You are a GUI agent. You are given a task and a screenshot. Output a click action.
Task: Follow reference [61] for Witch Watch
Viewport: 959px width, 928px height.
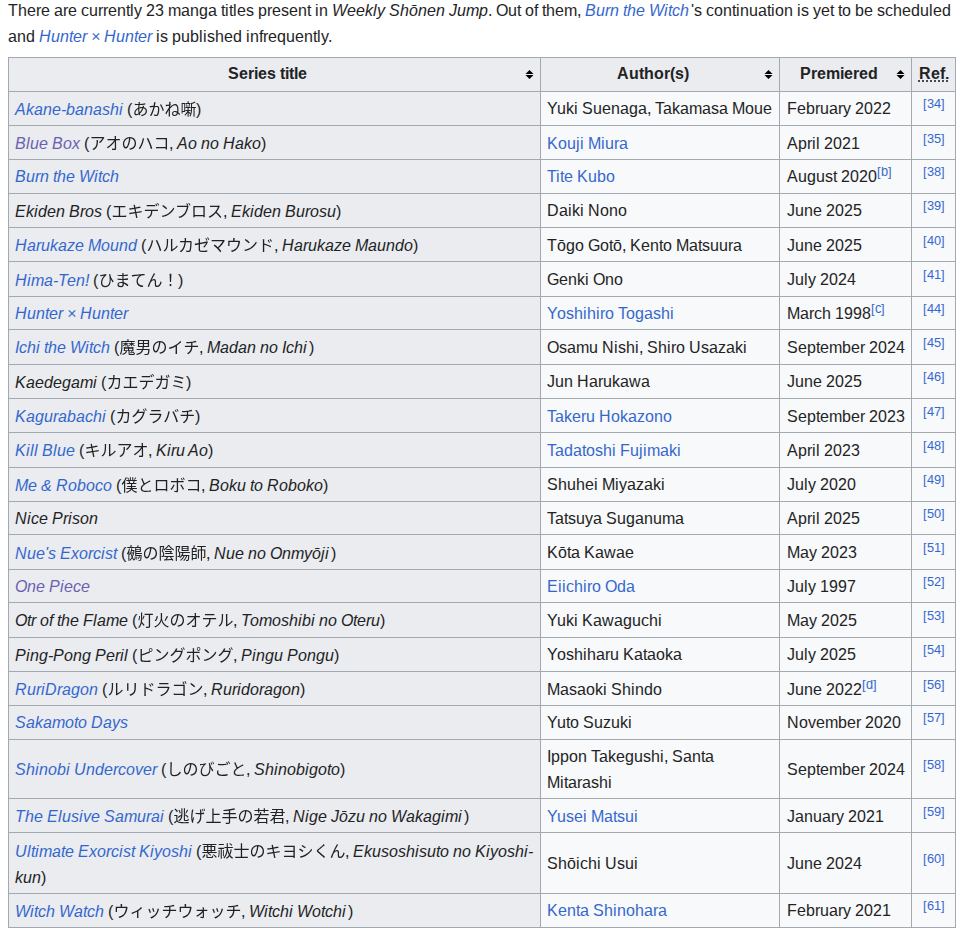(x=933, y=906)
